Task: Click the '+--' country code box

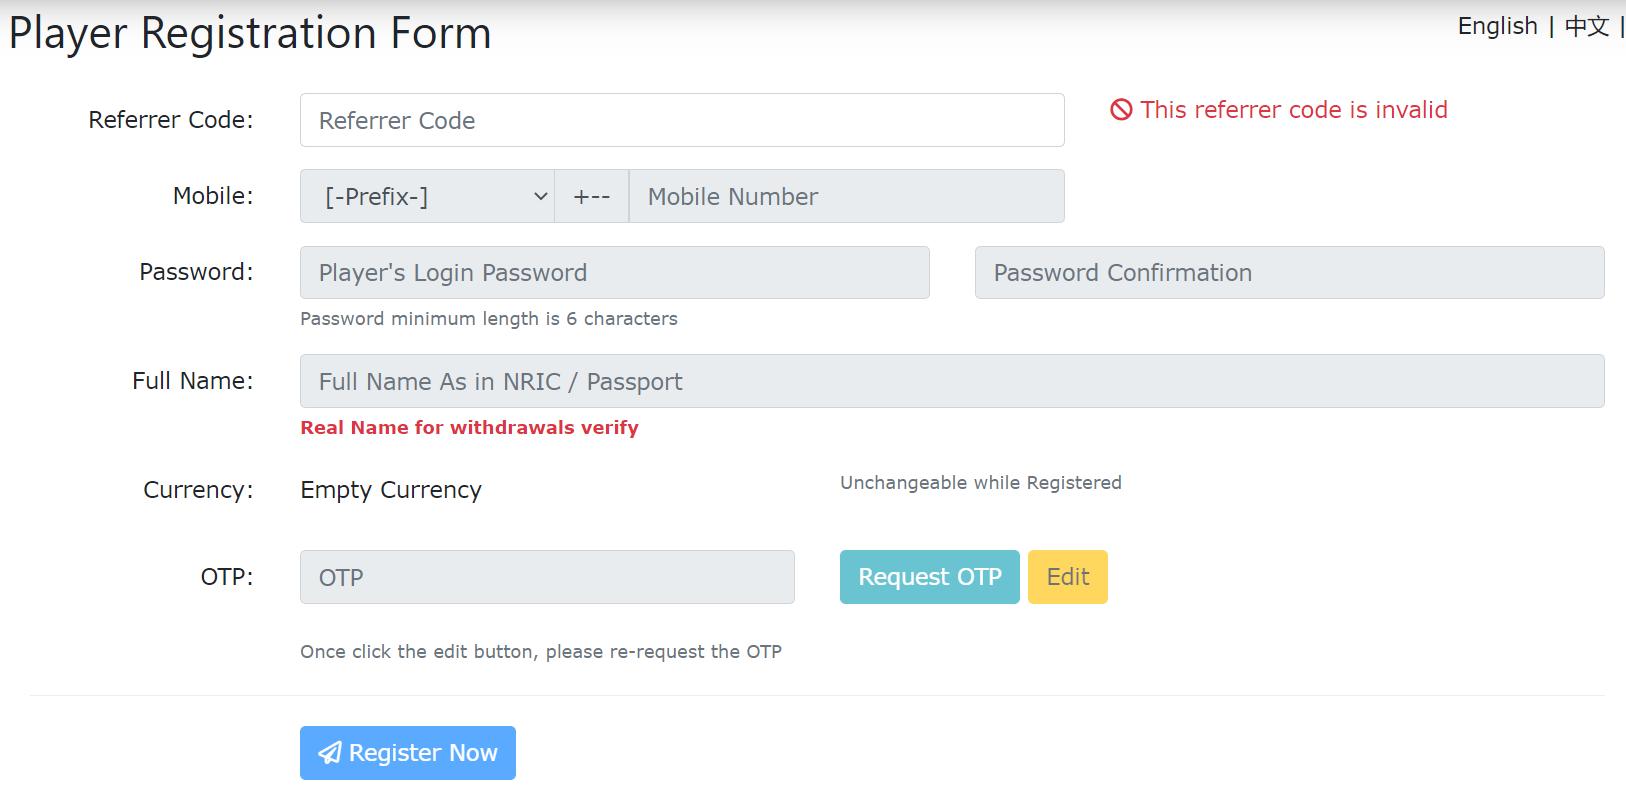Action: [592, 196]
